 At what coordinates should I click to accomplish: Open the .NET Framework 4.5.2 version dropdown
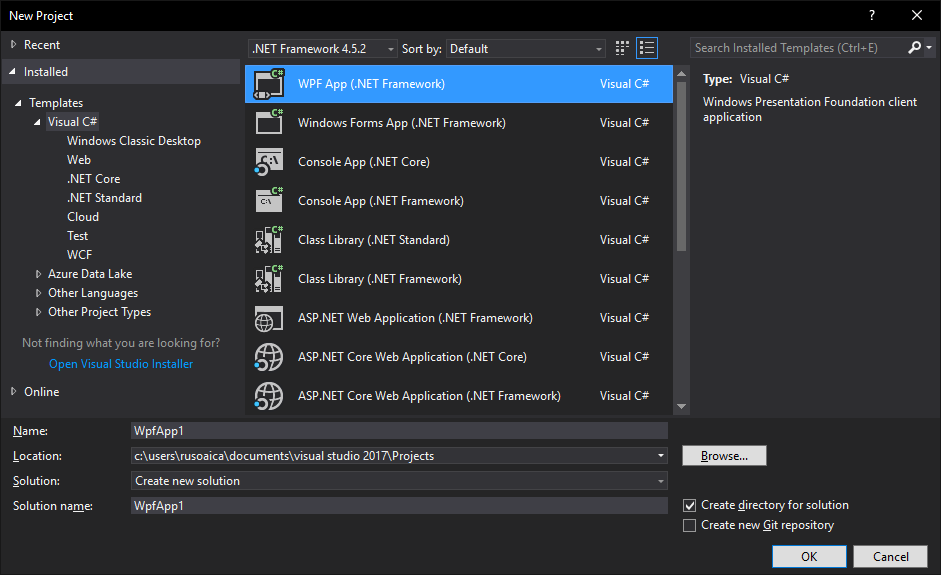tap(322, 49)
